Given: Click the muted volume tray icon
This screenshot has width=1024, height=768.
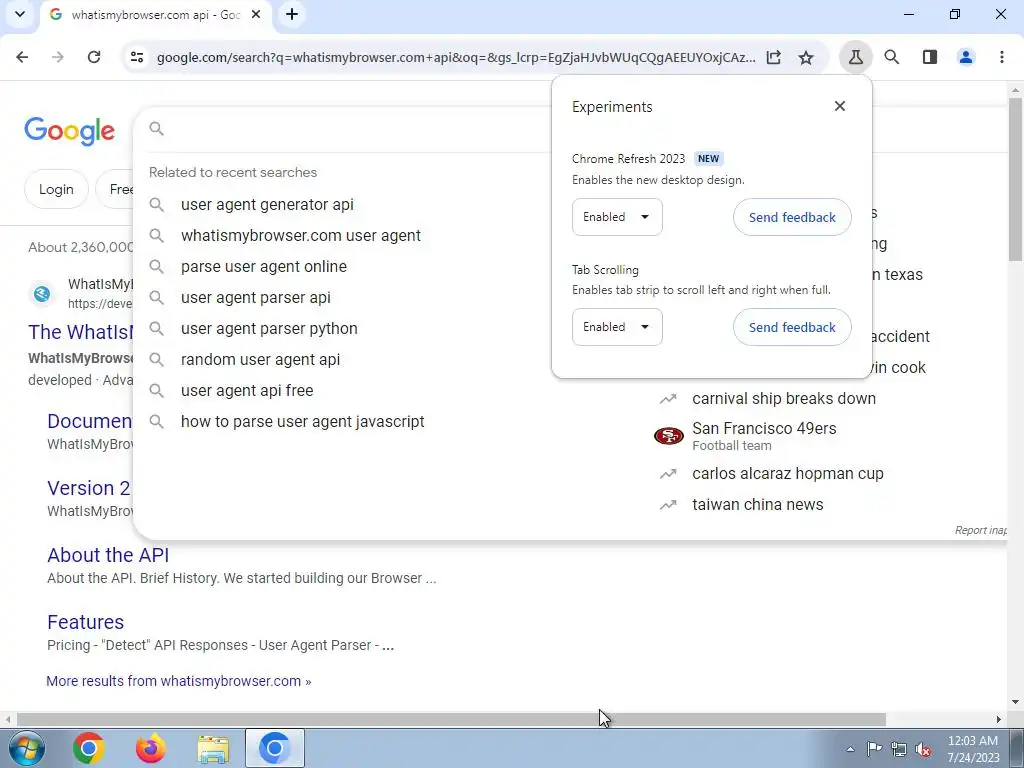Looking at the screenshot, I should pyautogui.click(x=923, y=749).
